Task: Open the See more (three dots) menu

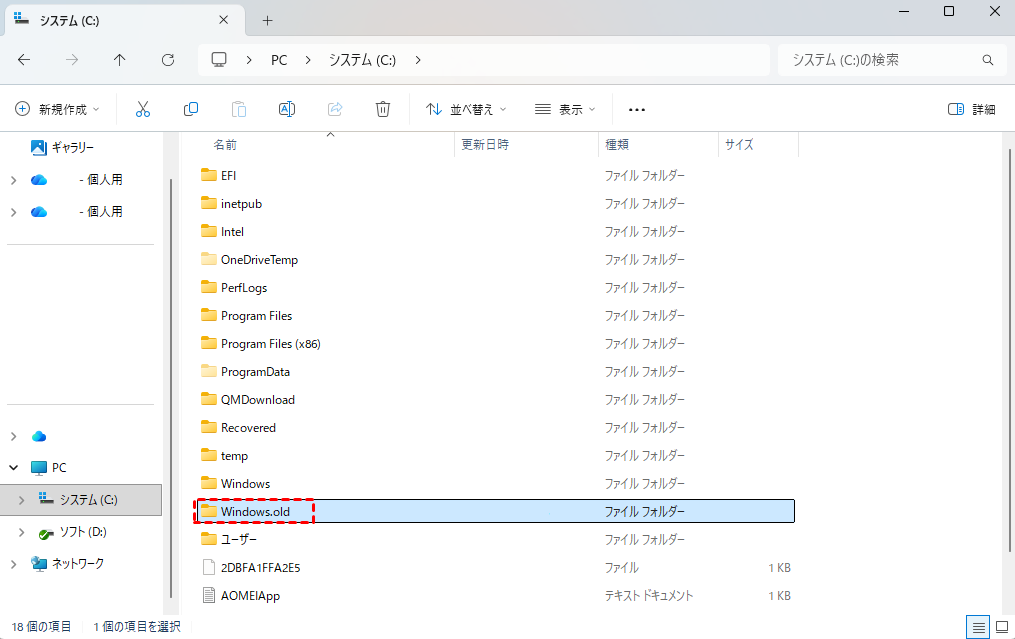Action: pos(636,109)
